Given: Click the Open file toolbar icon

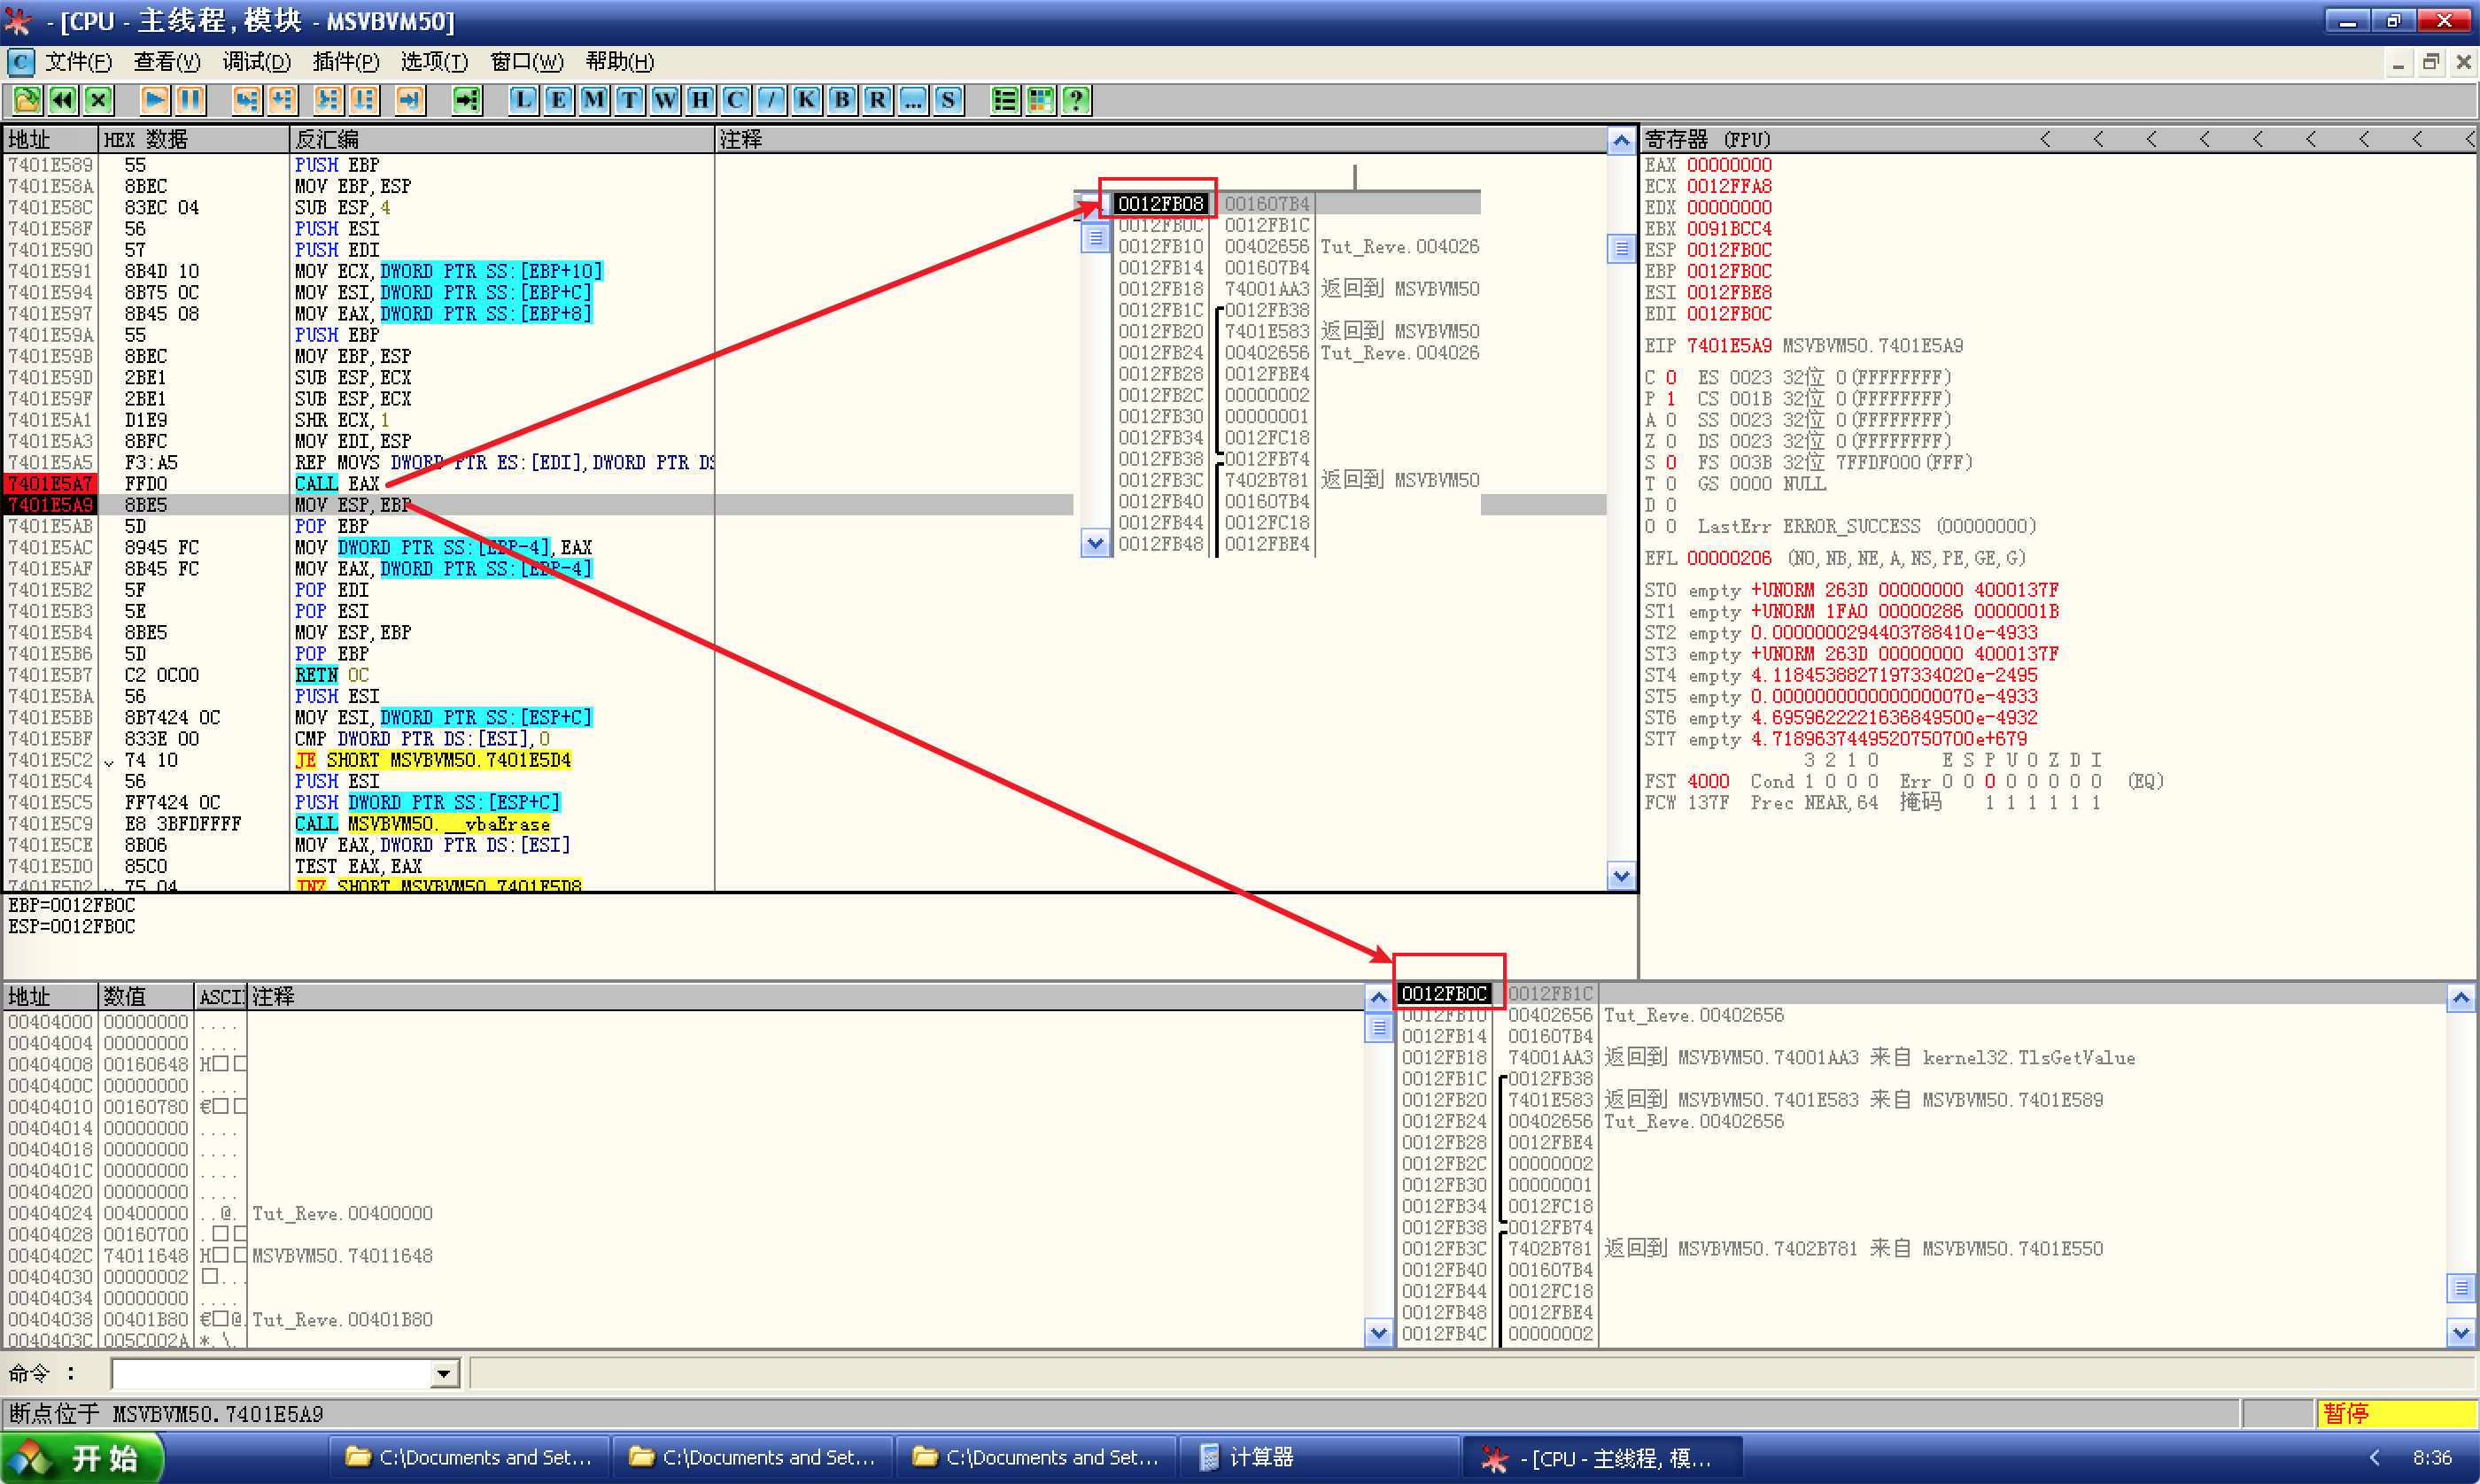Looking at the screenshot, I should 27,100.
